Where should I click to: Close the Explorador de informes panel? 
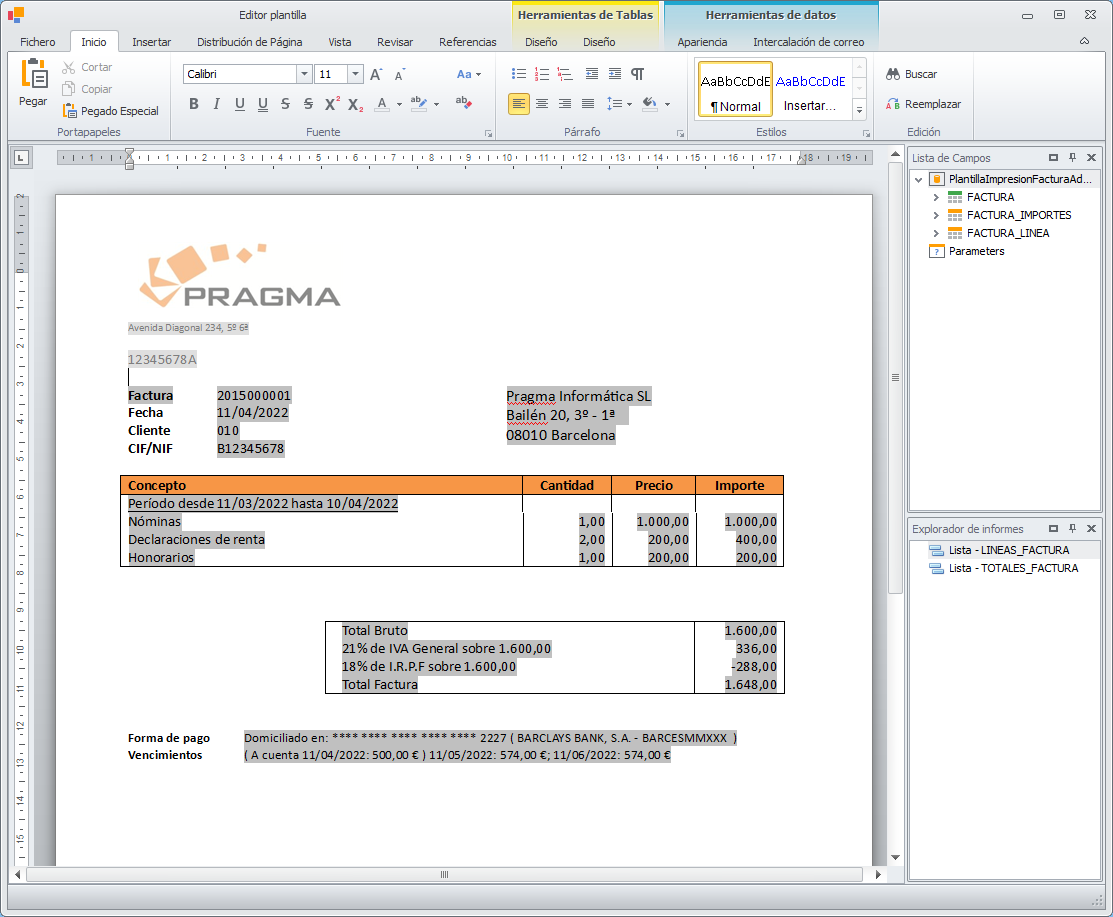pyautogui.click(x=1092, y=529)
